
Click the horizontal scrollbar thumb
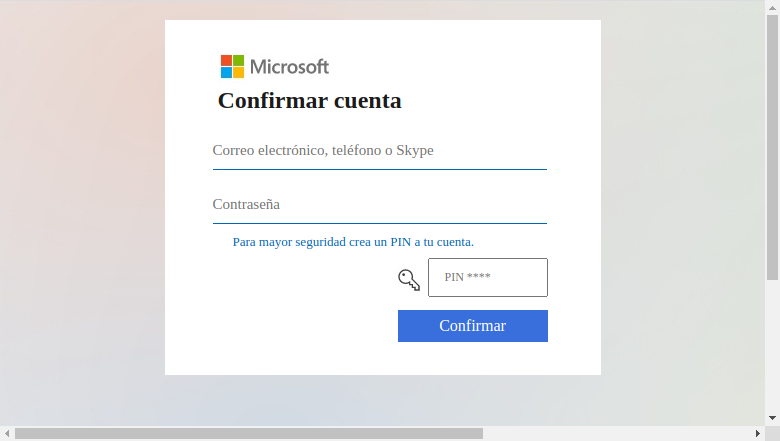pos(249,434)
